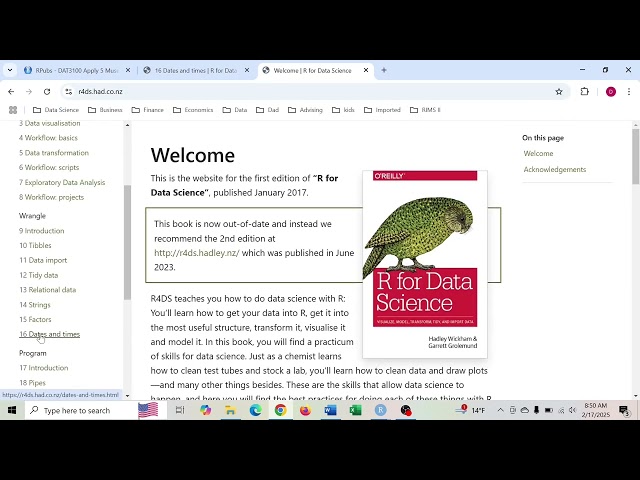Open the 16 Dates and times chapter
Image resolution: width=640 pixels, height=480 pixels.
tap(49, 334)
